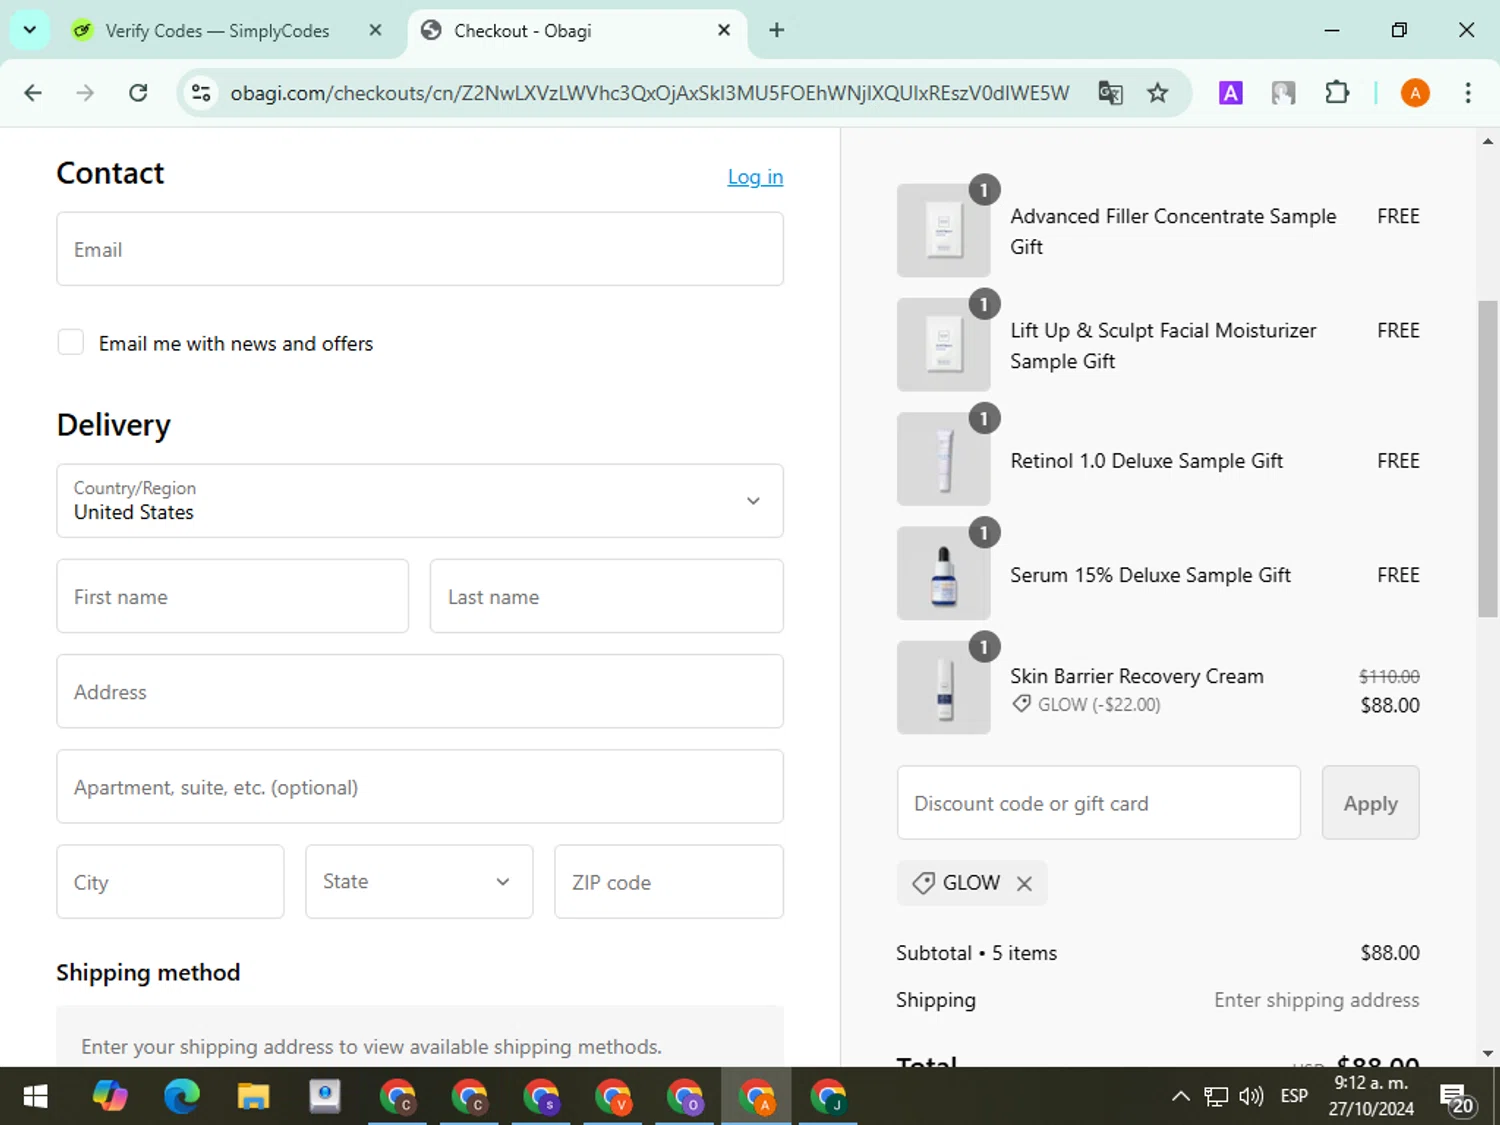This screenshot has width=1500, height=1125.
Task: Click the Last name field
Action: pos(607,596)
